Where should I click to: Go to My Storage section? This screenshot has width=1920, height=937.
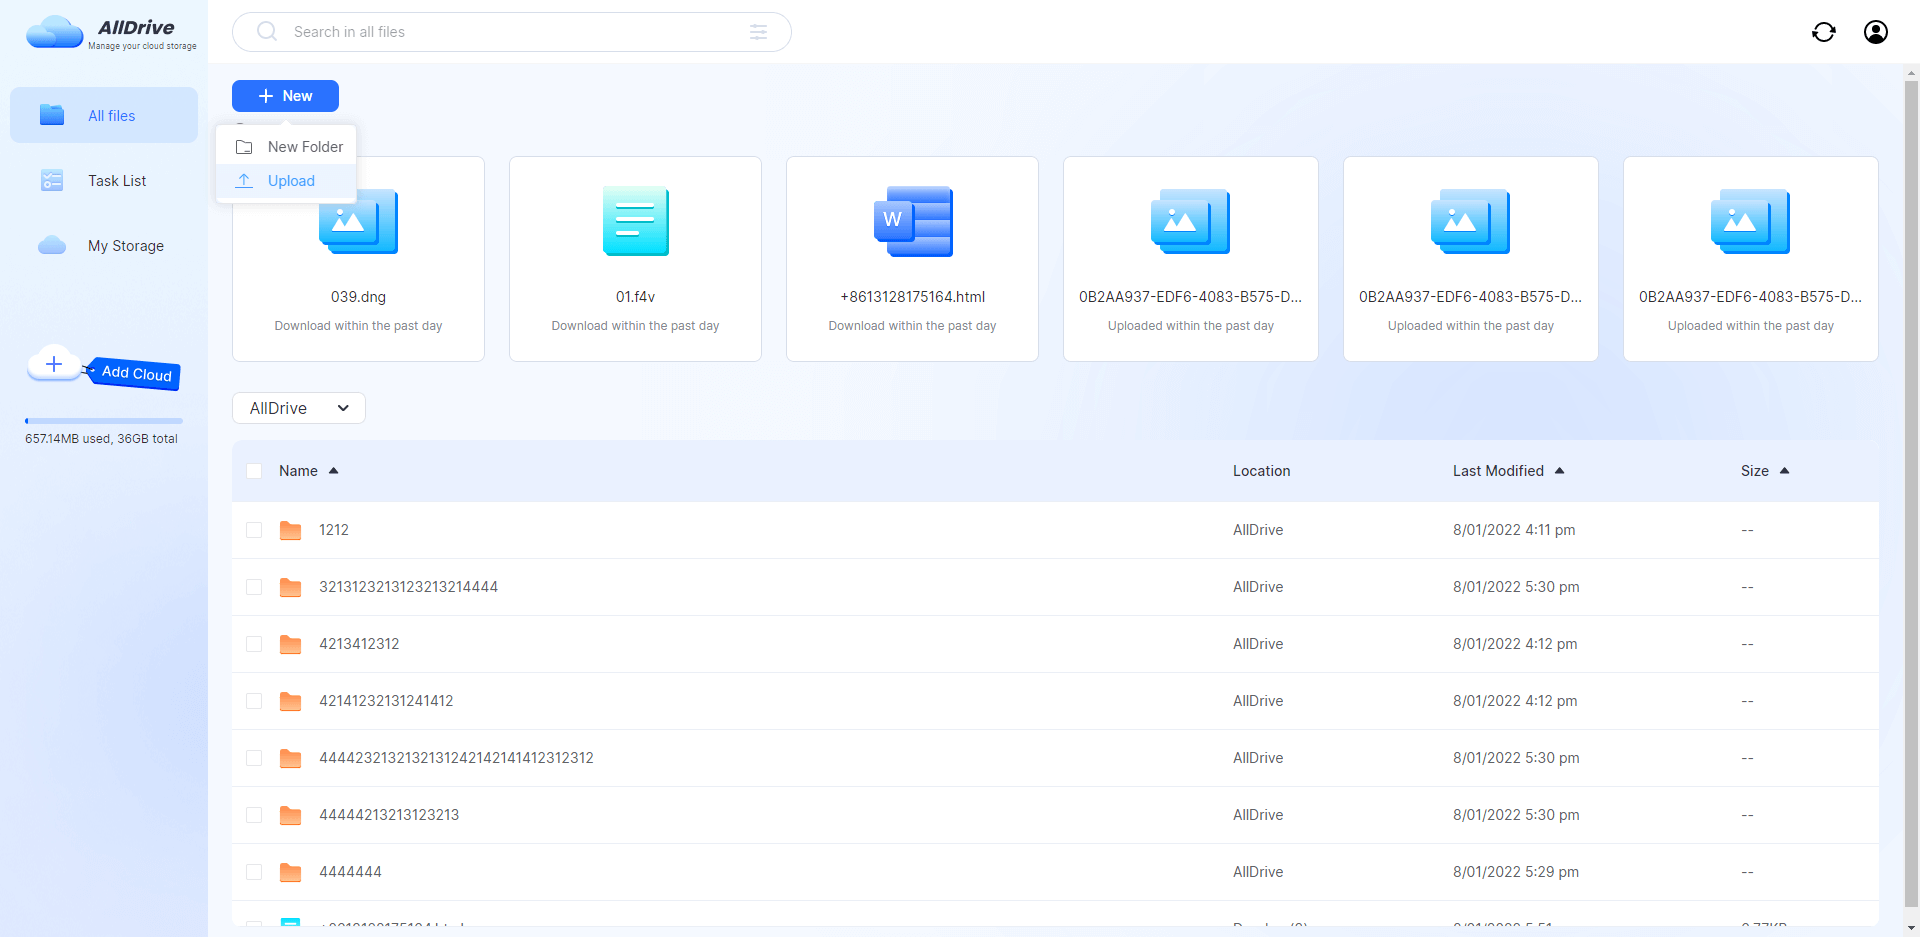[104, 245]
